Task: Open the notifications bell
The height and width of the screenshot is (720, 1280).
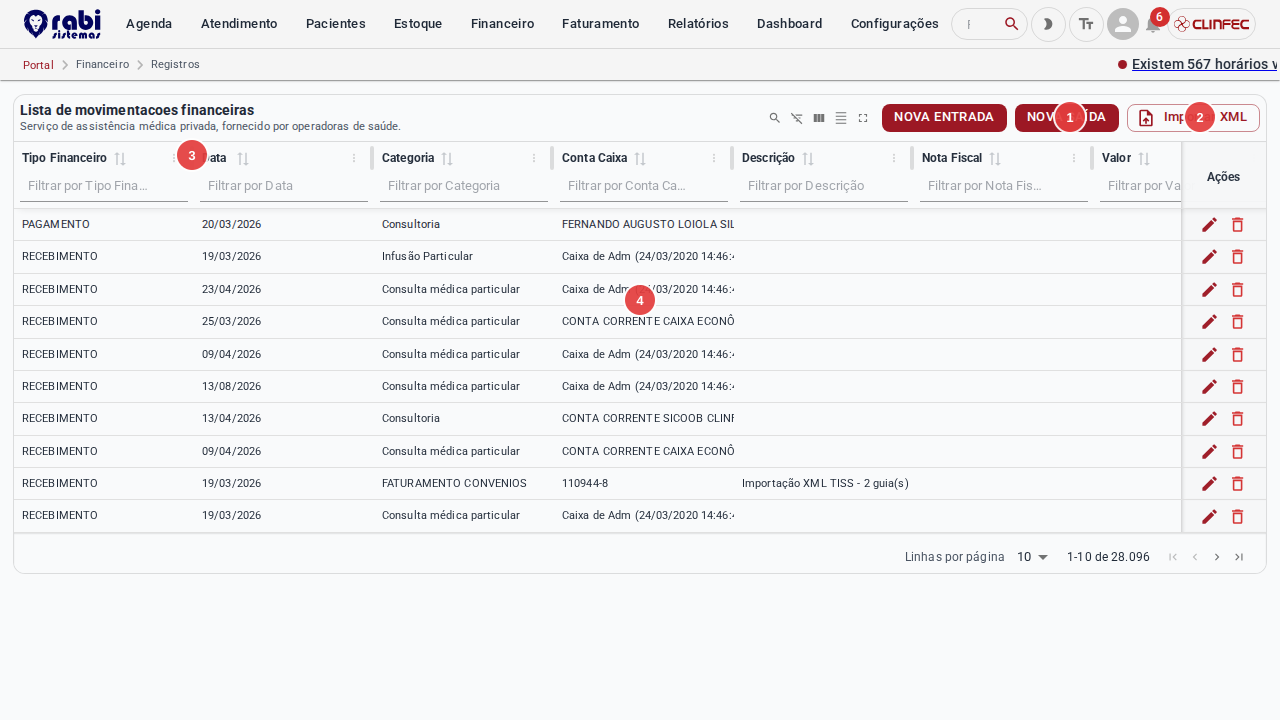Action: pyautogui.click(x=1153, y=25)
